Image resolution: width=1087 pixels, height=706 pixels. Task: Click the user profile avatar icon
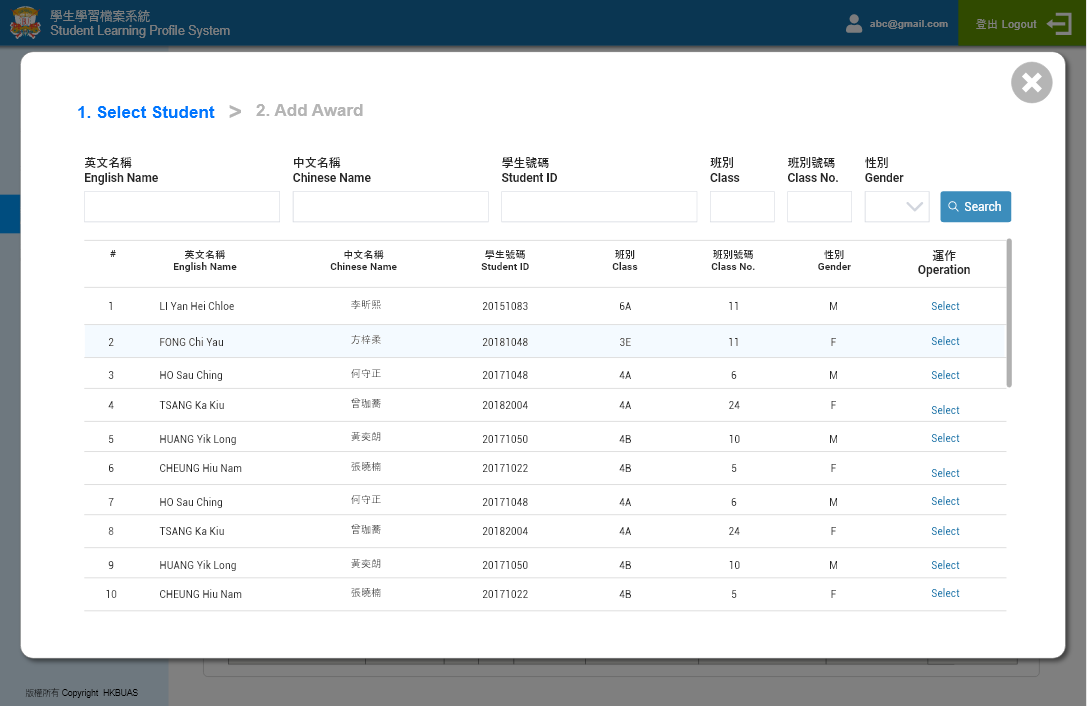[854, 24]
